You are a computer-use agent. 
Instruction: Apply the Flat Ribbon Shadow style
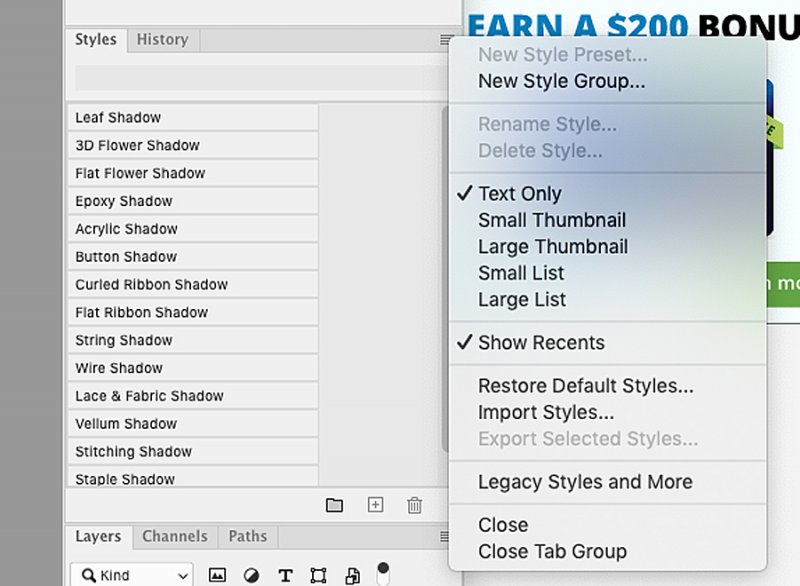193,312
